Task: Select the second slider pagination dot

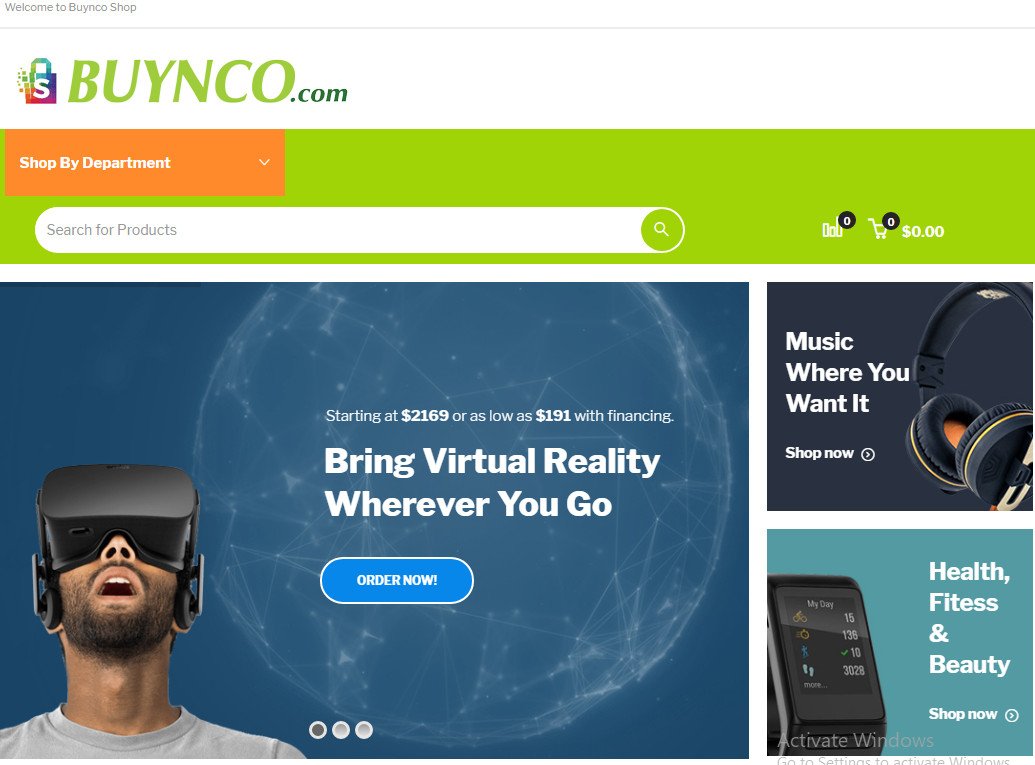Action: tap(341, 729)
